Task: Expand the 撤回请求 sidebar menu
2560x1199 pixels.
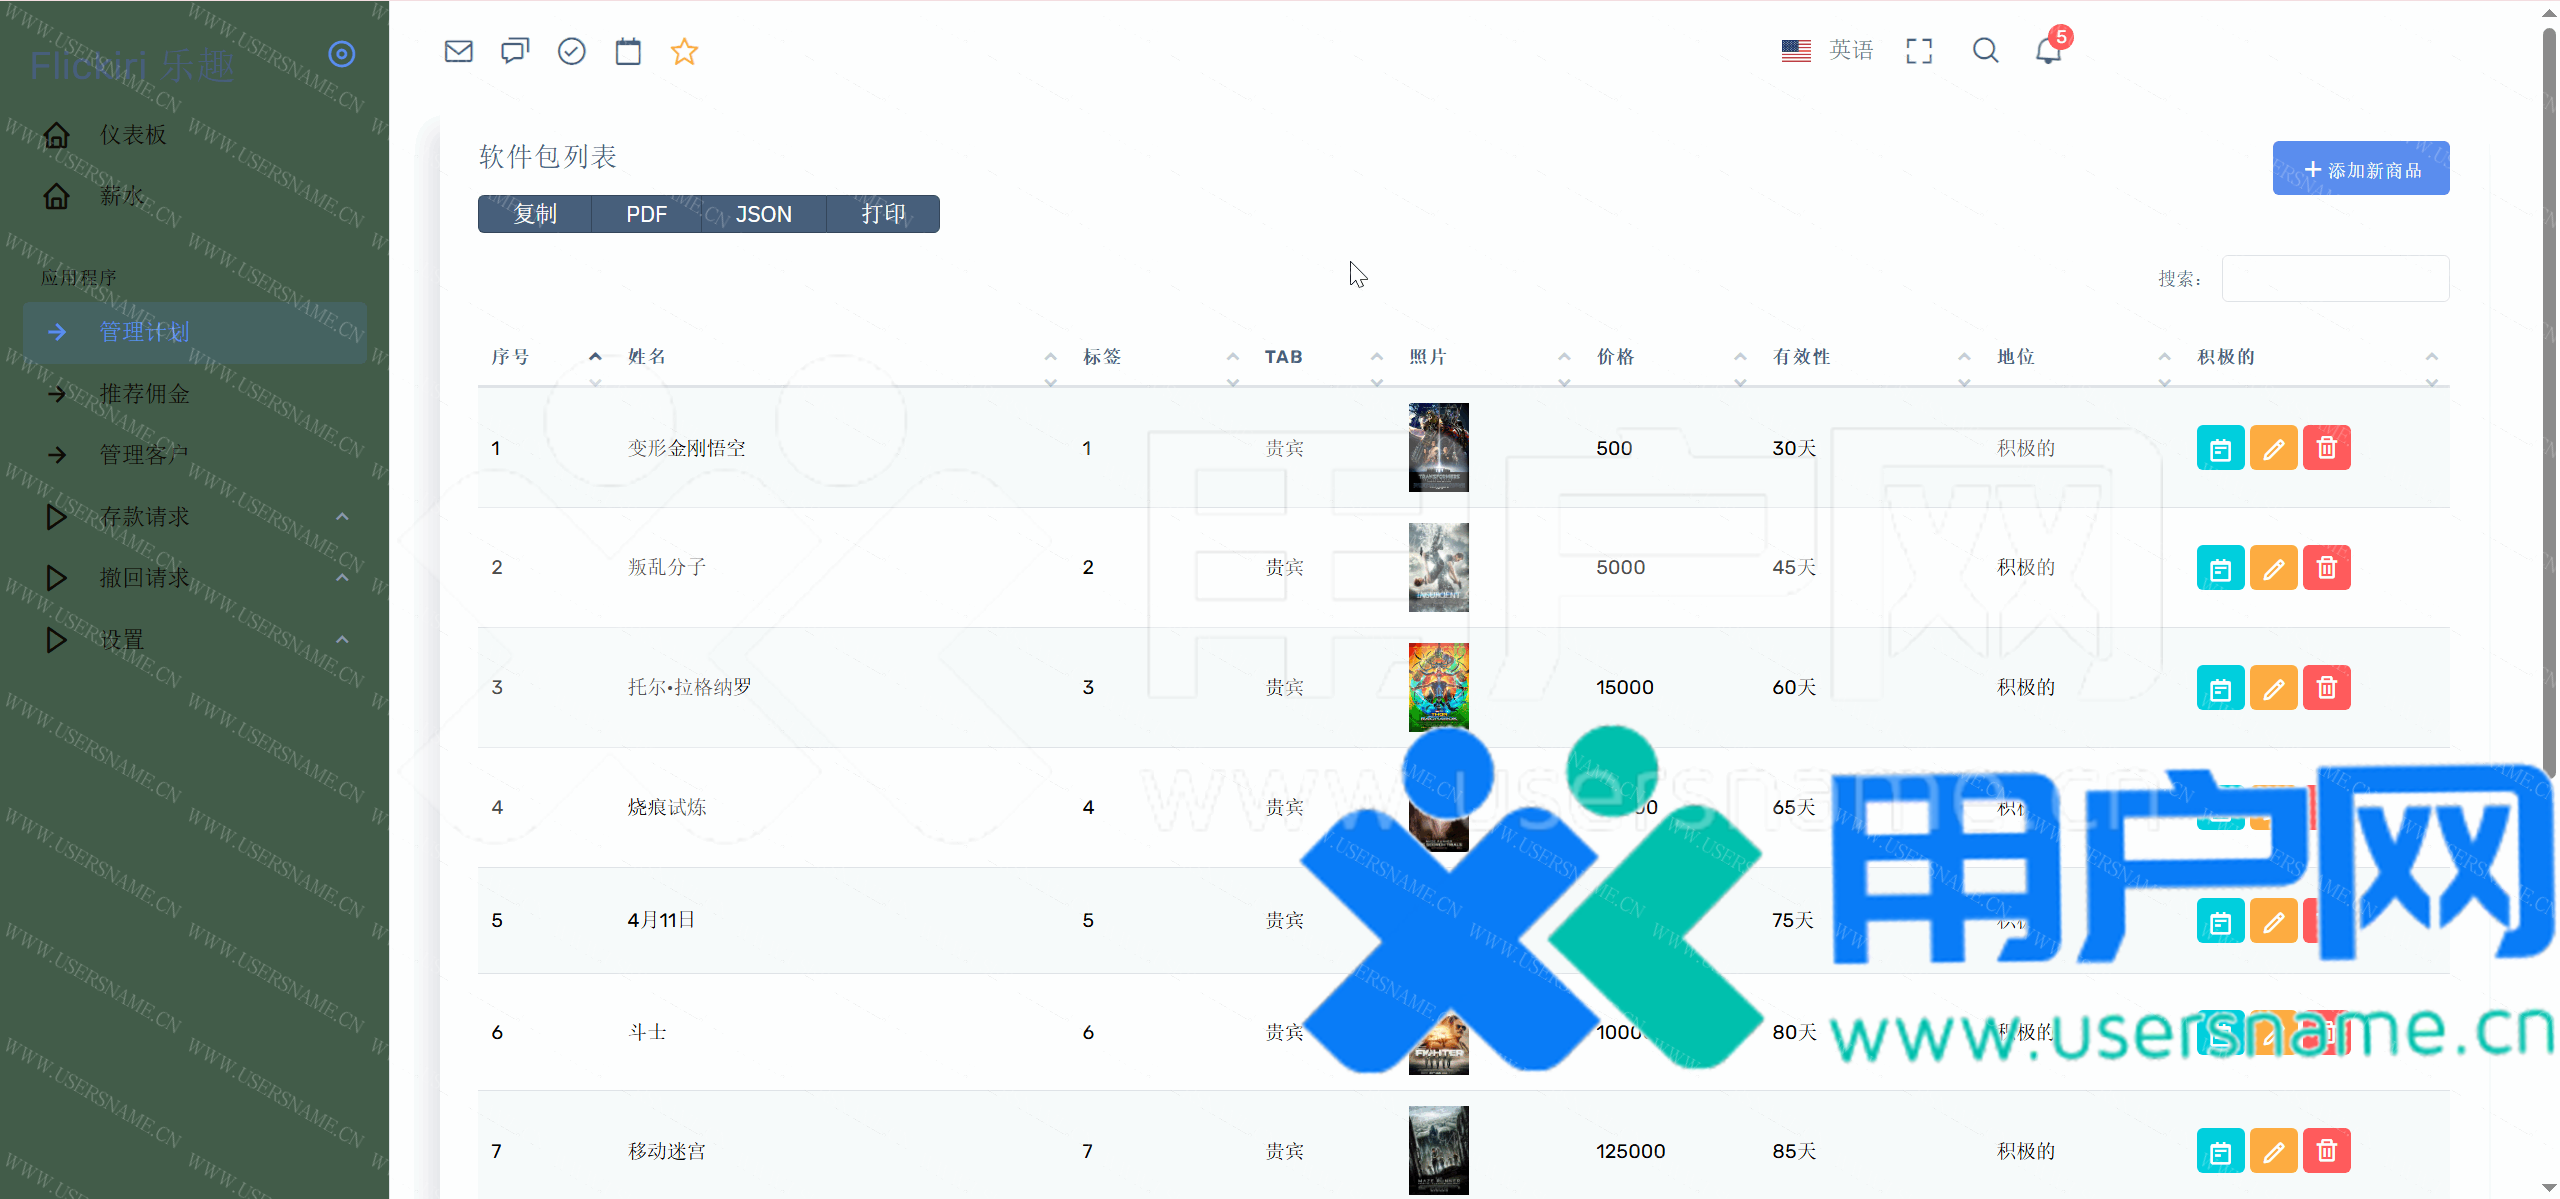Action: point(145,578)
